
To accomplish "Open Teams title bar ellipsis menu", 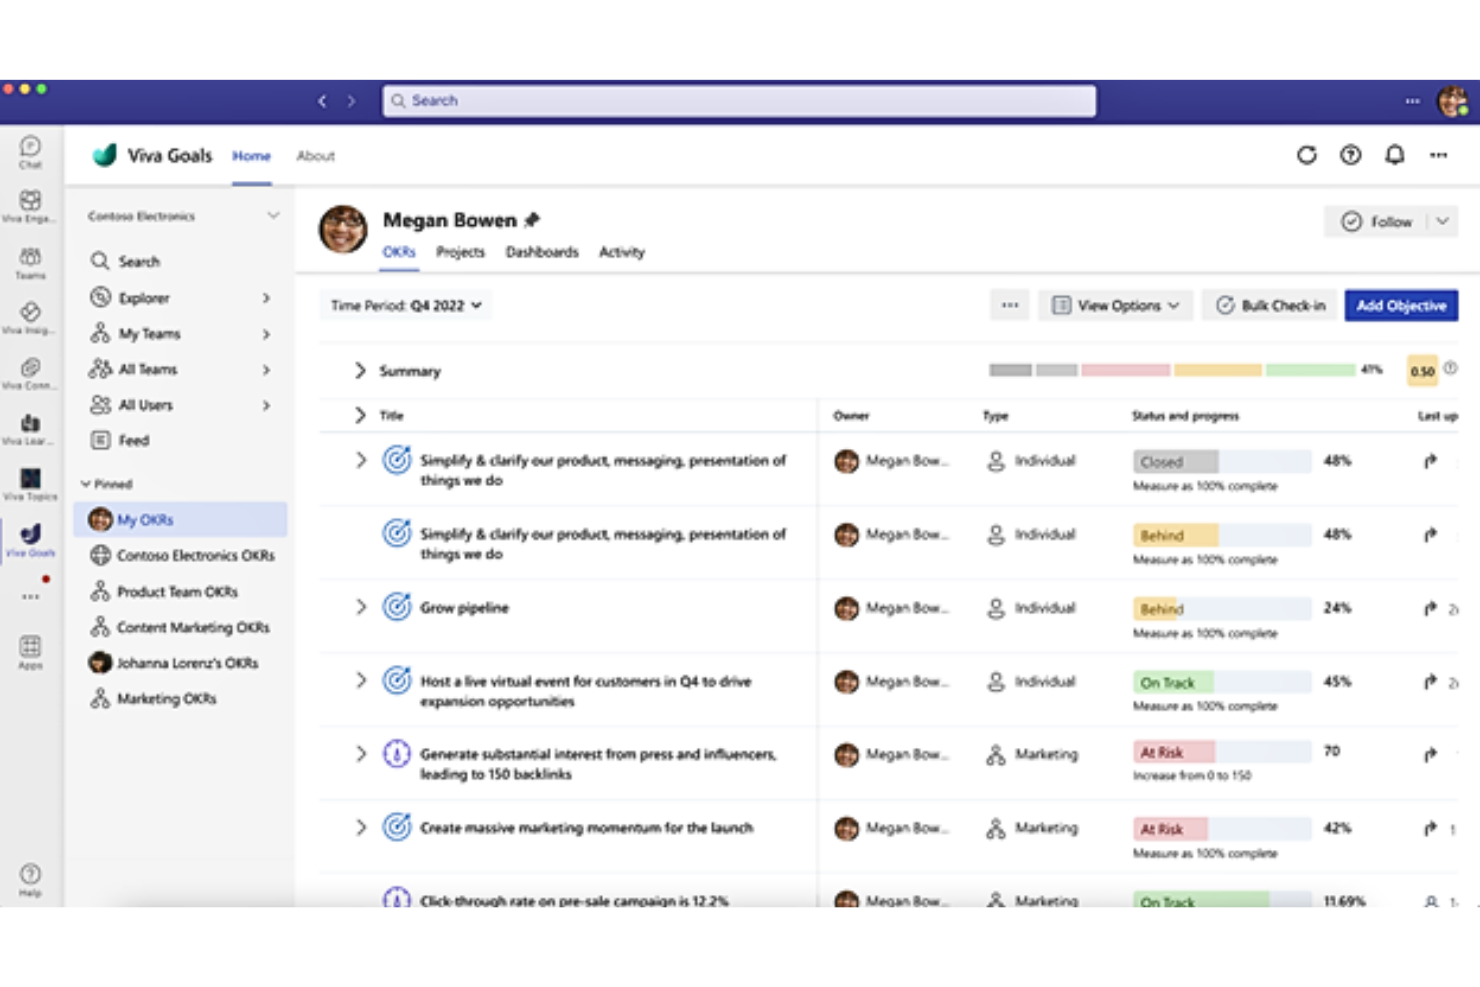I will (1412, 101).
